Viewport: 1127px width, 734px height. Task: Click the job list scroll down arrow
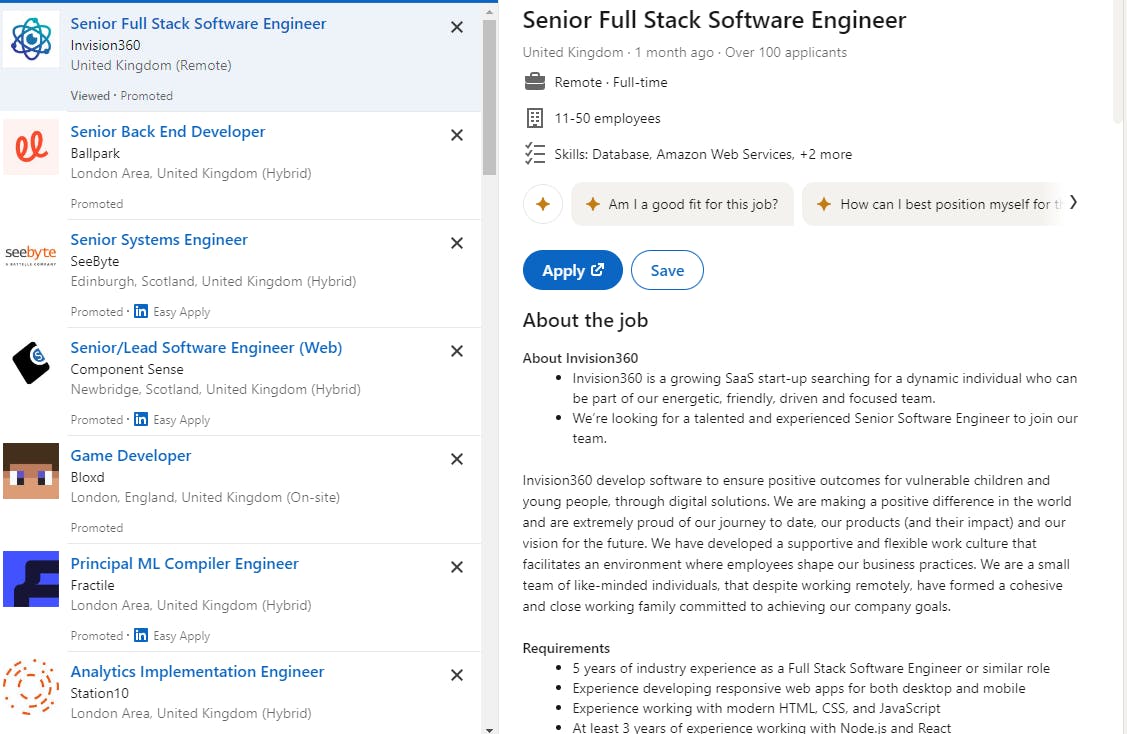[x=489, y=729]
